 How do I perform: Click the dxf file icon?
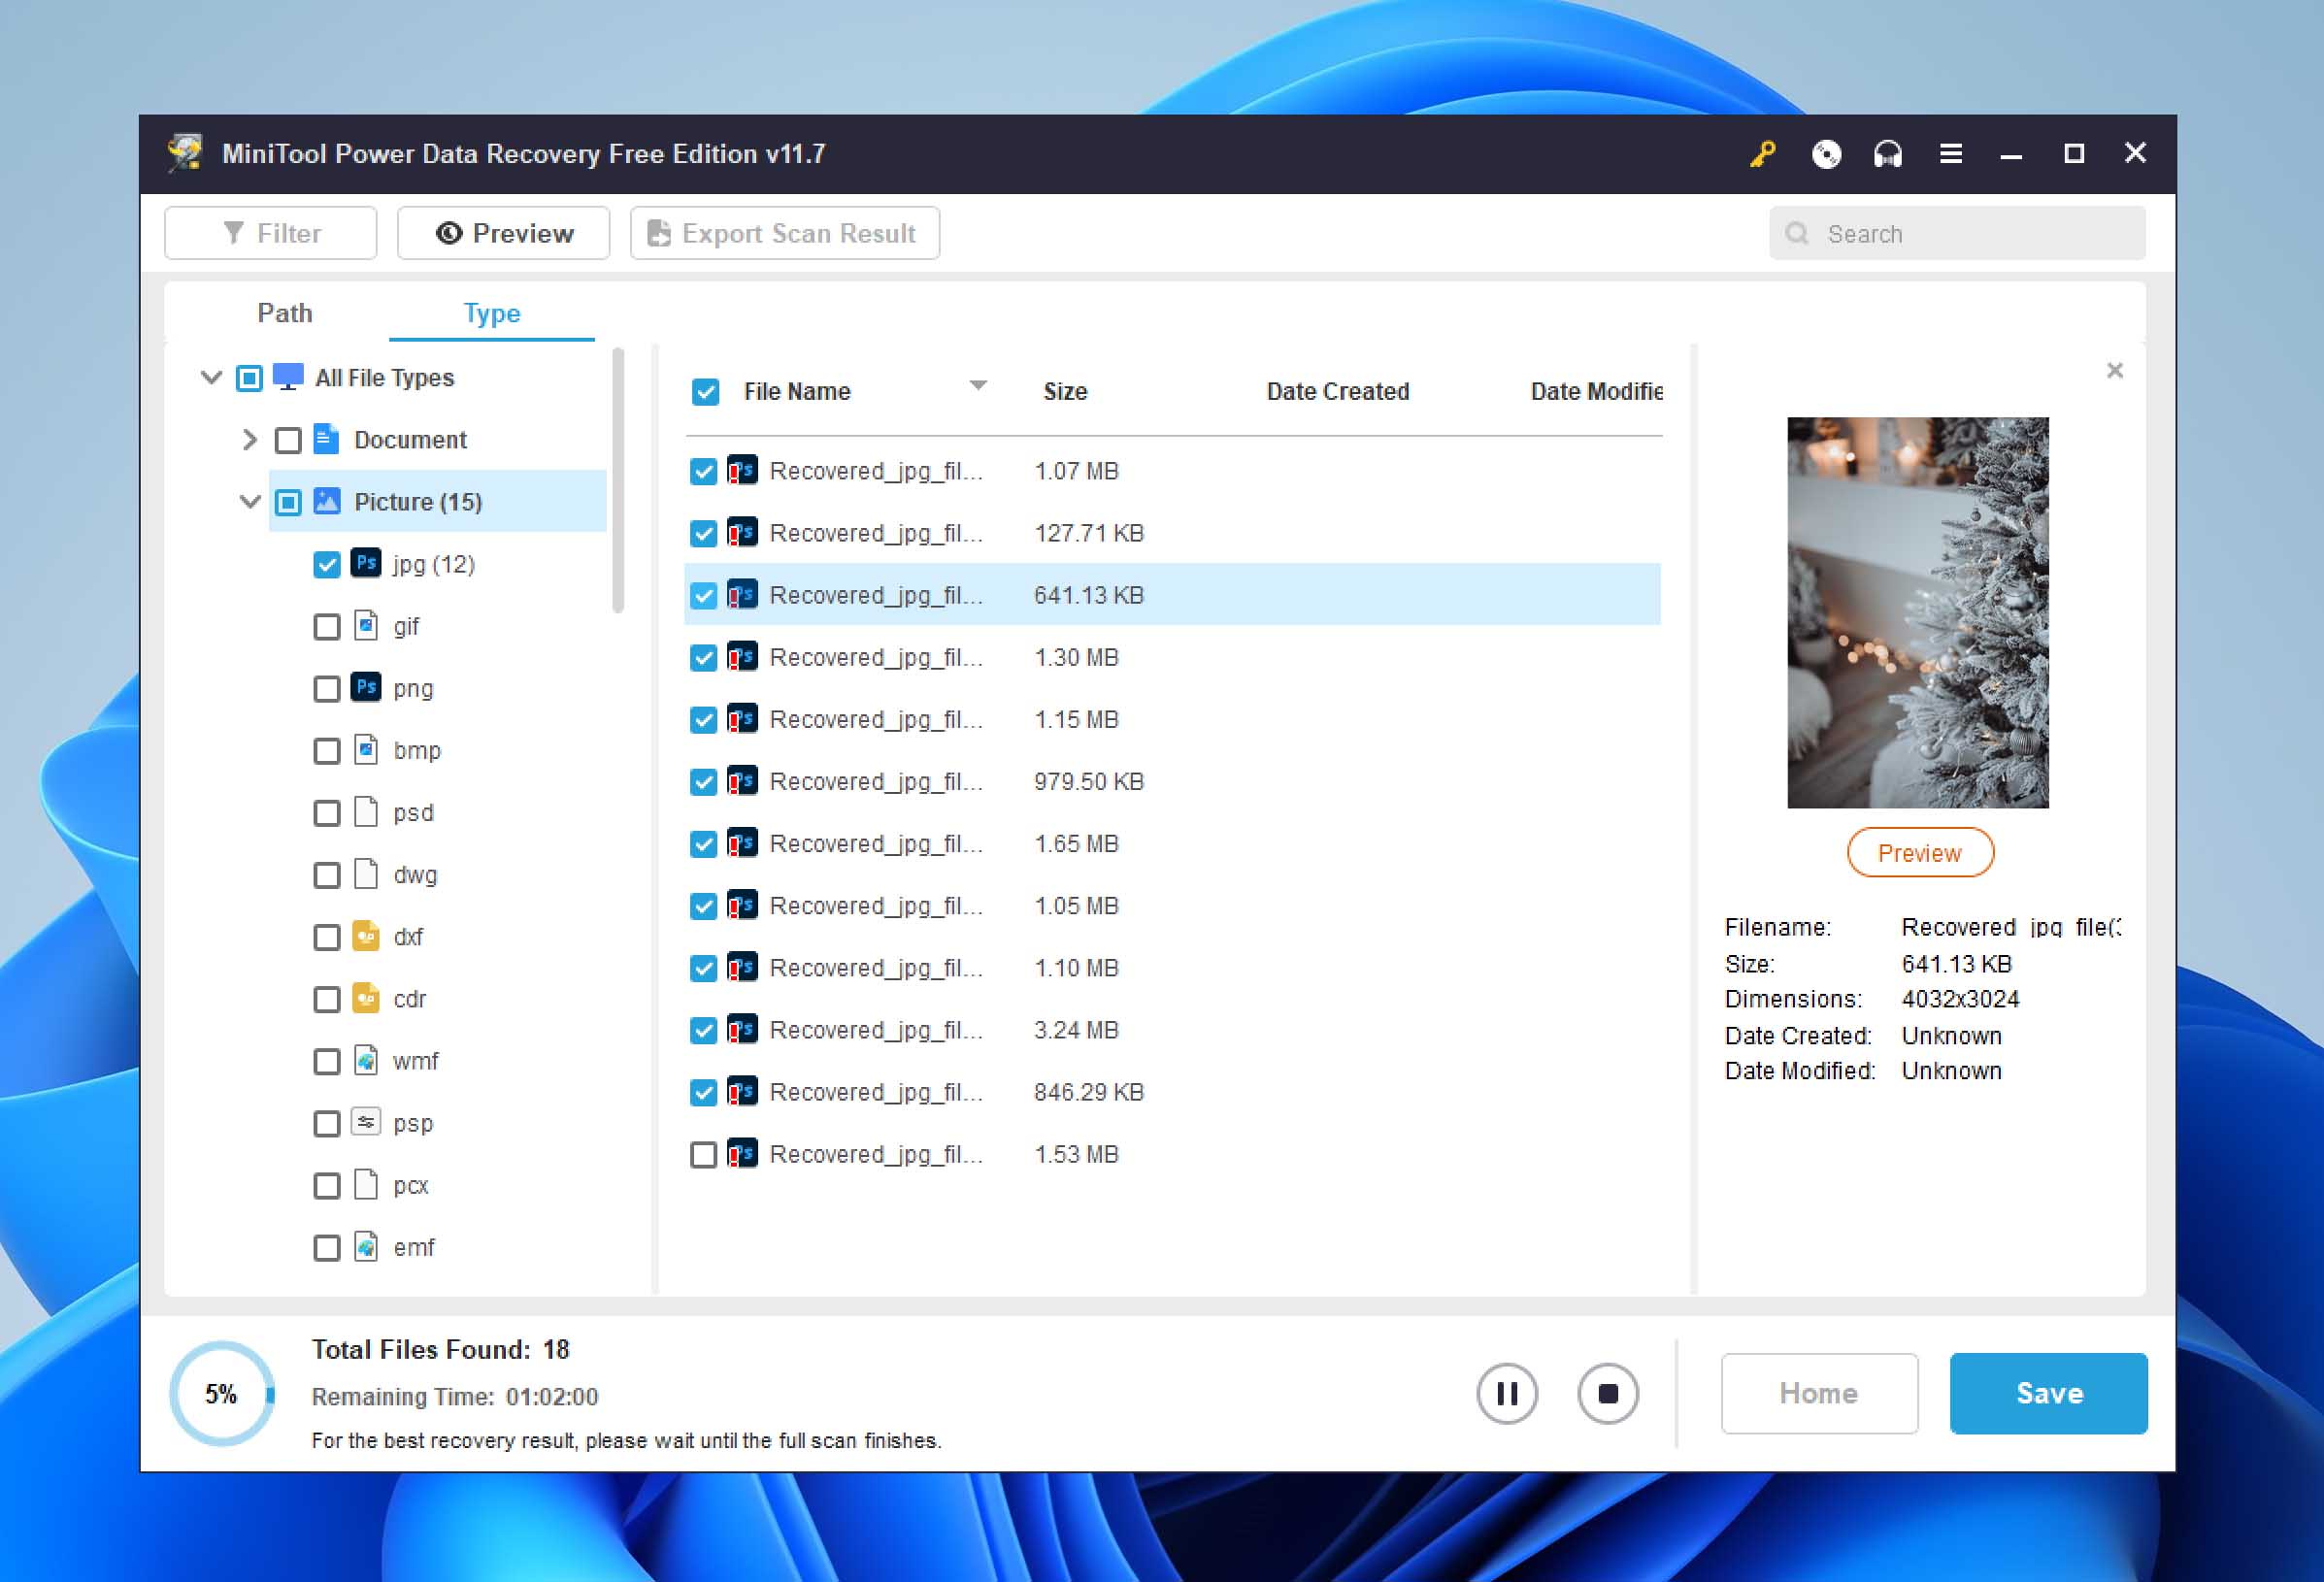(366, 936)
